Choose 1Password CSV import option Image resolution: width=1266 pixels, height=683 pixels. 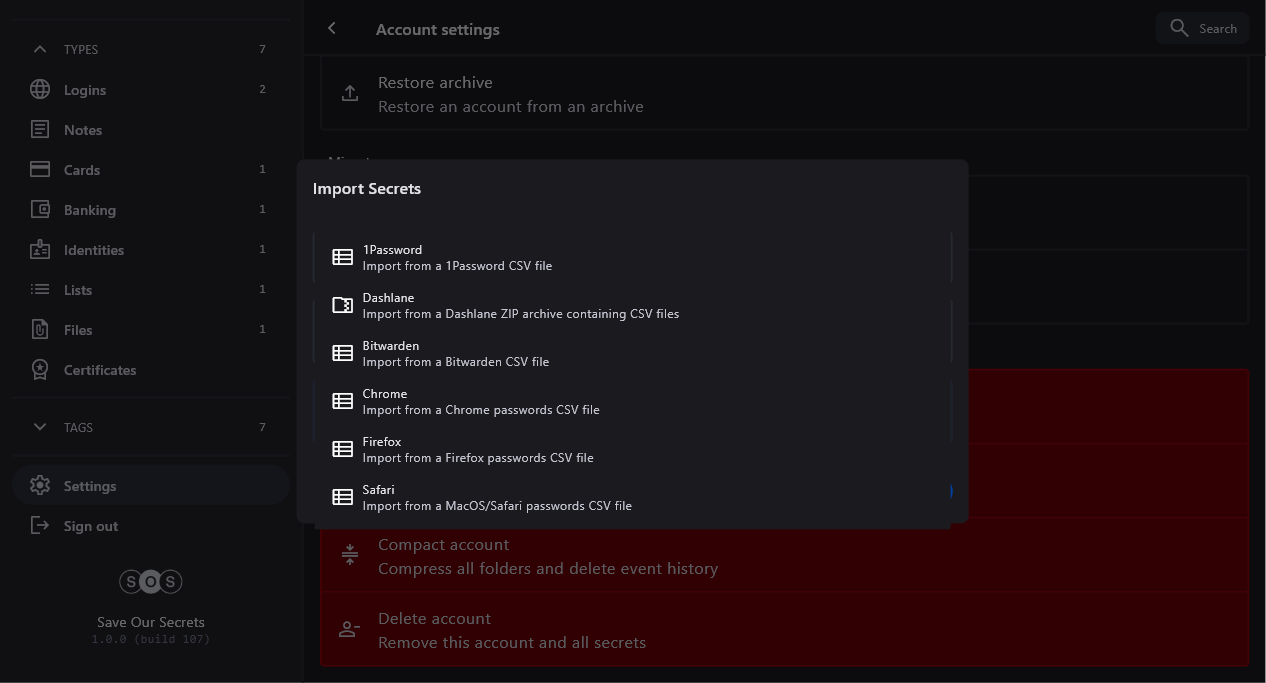click(x=632, y=258)
